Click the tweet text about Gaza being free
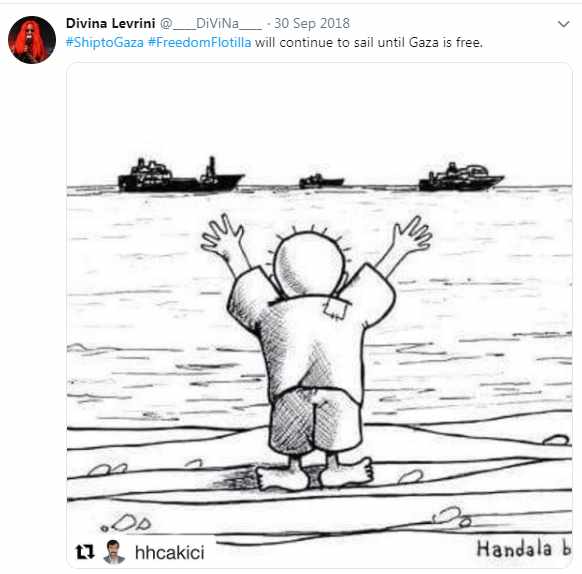 click(369, 43)
